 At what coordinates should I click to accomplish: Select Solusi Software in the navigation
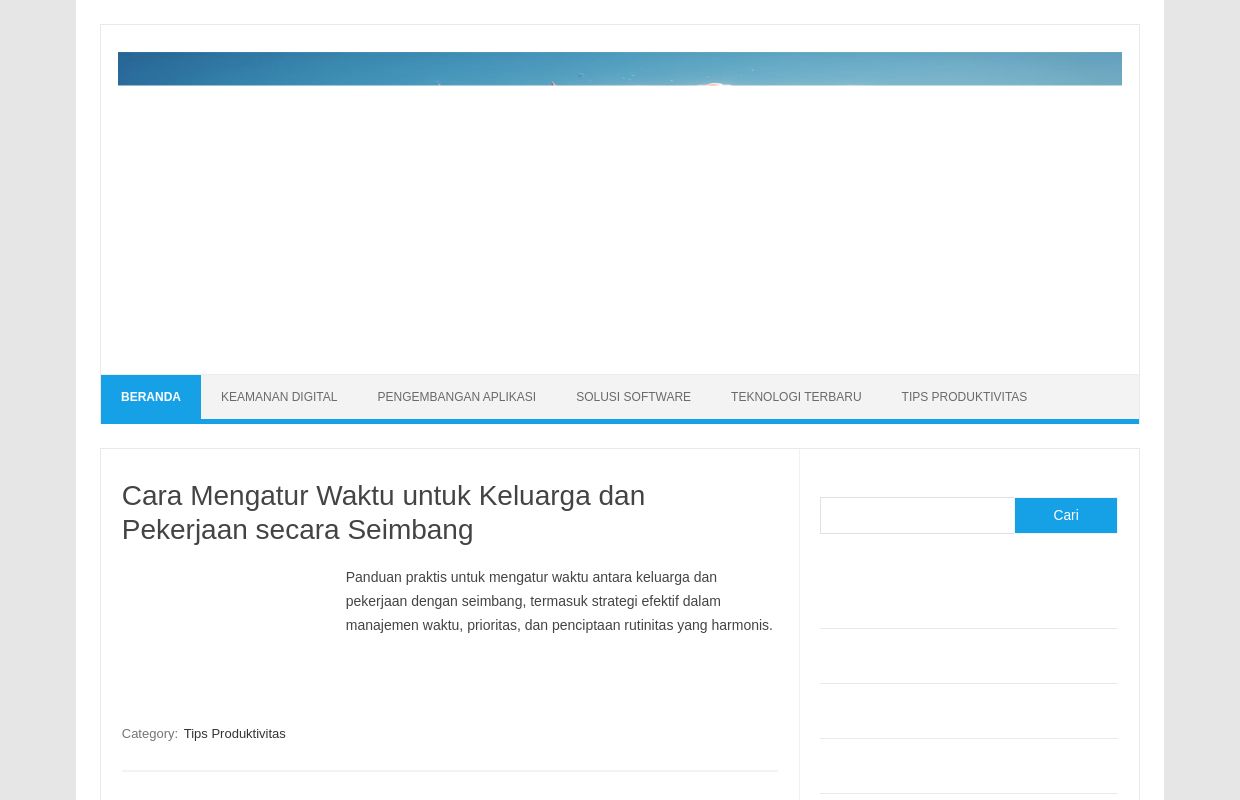pyautogui.click(x=633, y=397)
